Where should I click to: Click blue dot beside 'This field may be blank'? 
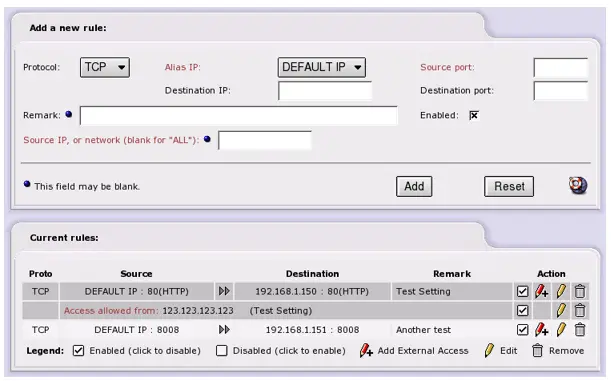(27, 184)
